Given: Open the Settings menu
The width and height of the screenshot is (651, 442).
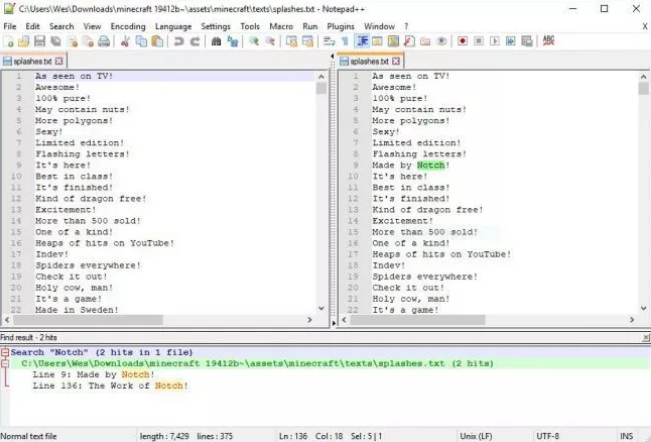Looking at the screenshot, I should (x=215, y=26).
